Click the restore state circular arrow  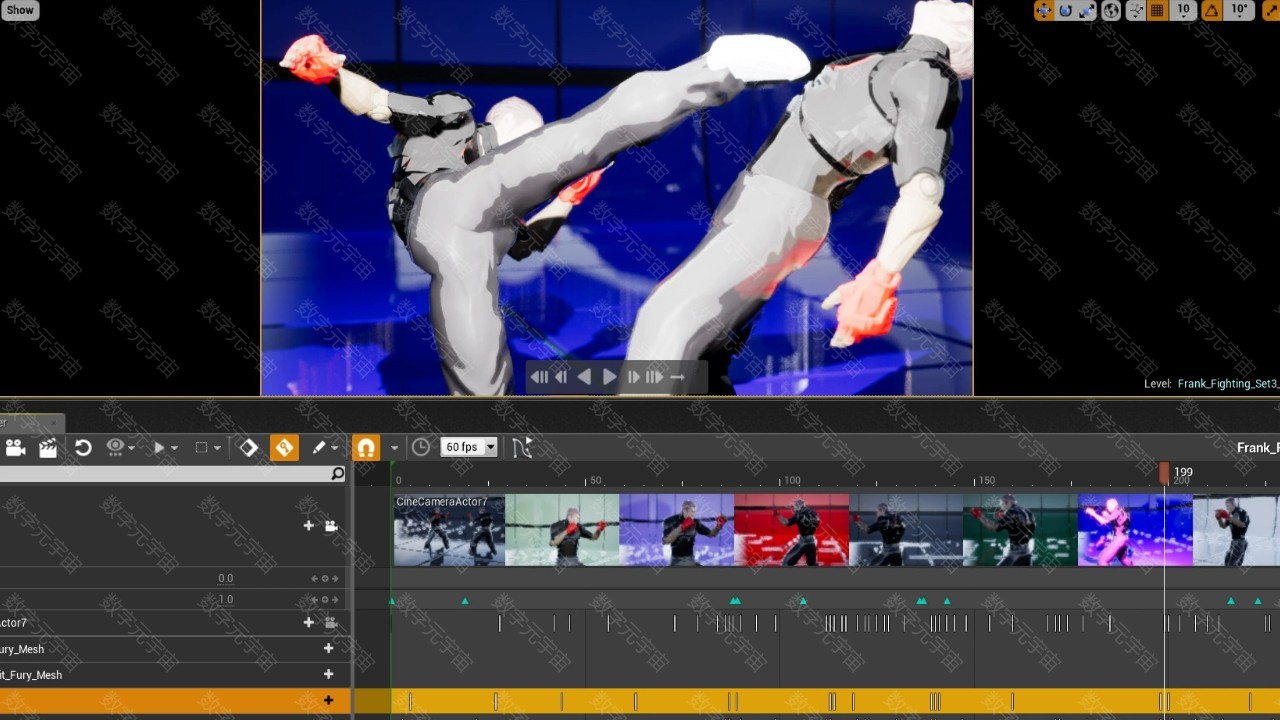tap(83, 448)
